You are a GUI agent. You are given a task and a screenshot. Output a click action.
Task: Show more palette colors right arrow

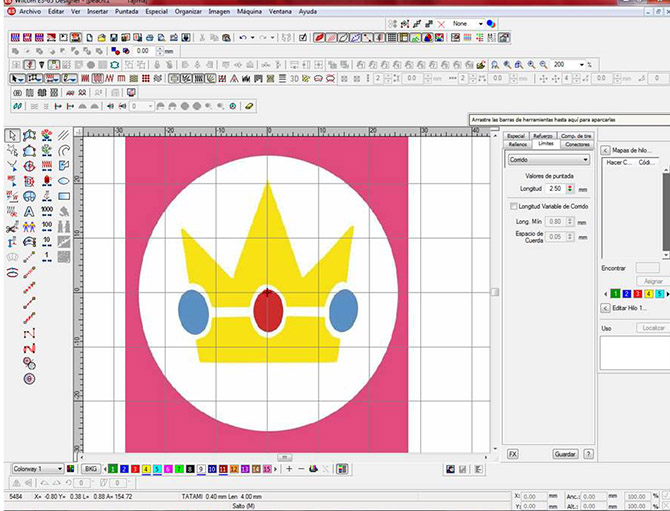click(x=275, y=469)
